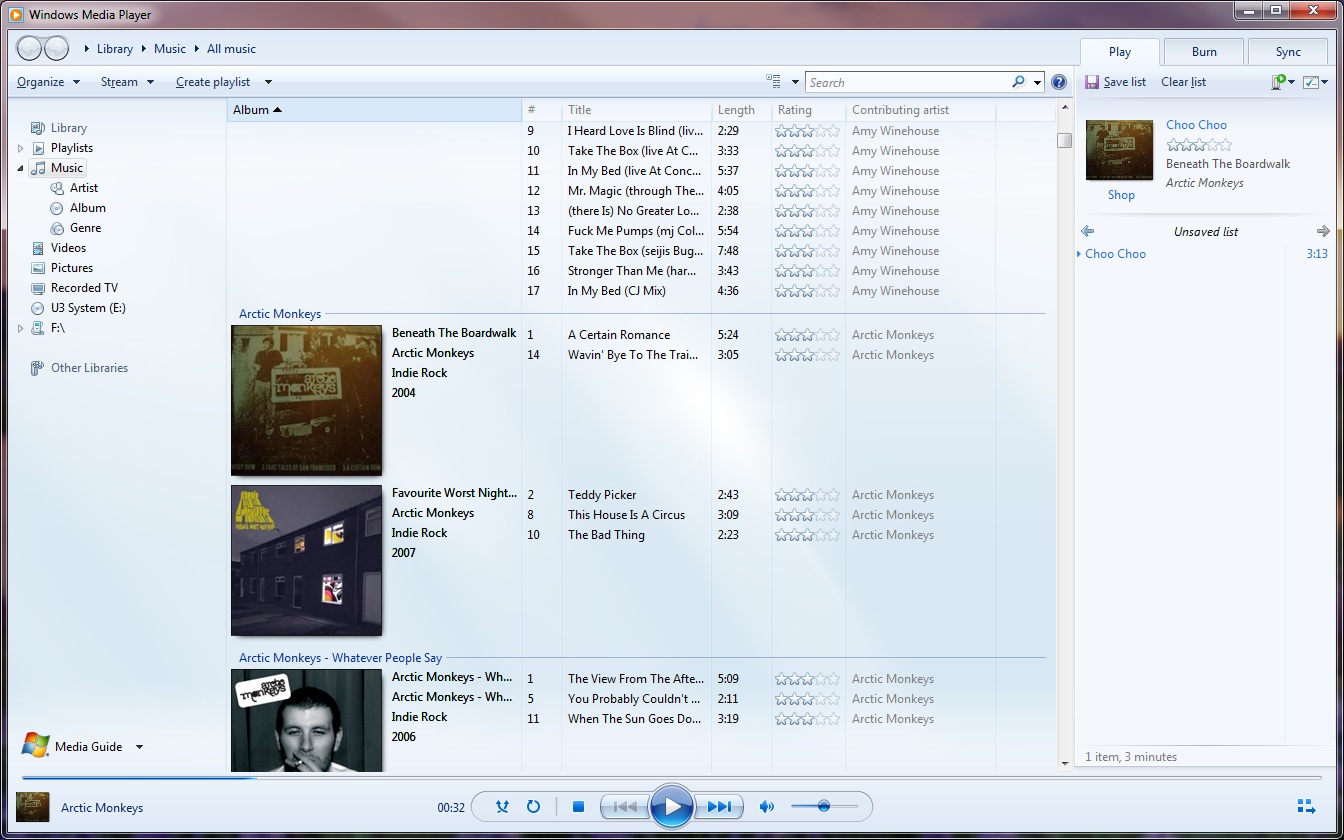Screen dimensions: 1344x840
Task: Click the view options icon
Action: click(x=773, y=82)
